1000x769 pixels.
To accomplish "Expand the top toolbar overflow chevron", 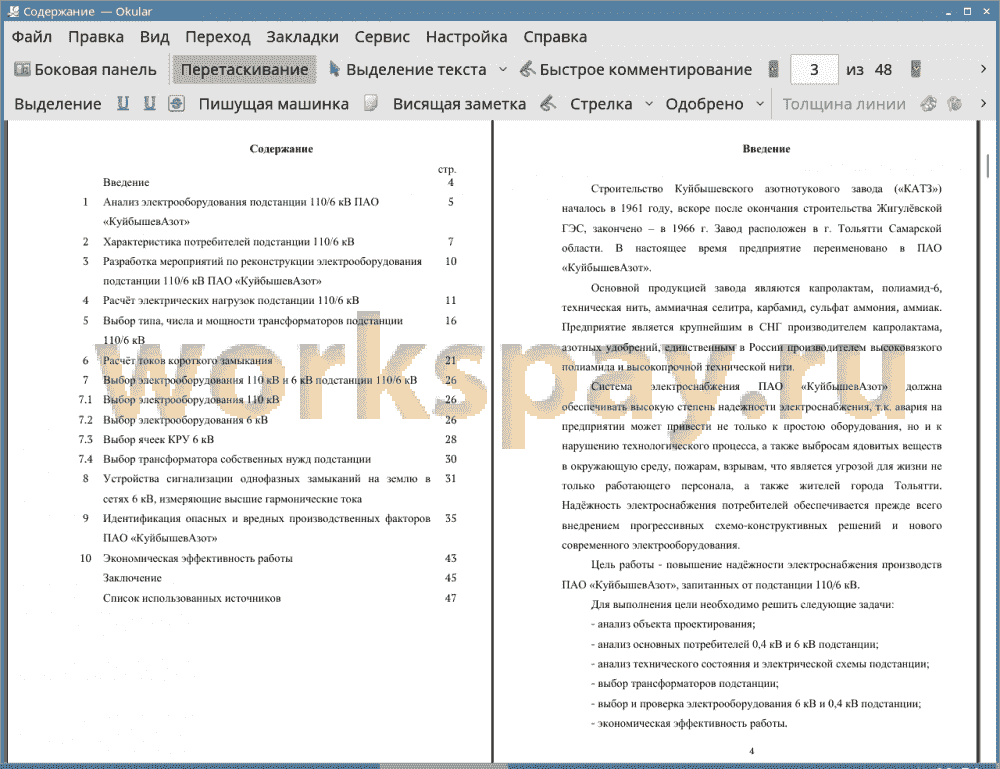I will [983, 69].
